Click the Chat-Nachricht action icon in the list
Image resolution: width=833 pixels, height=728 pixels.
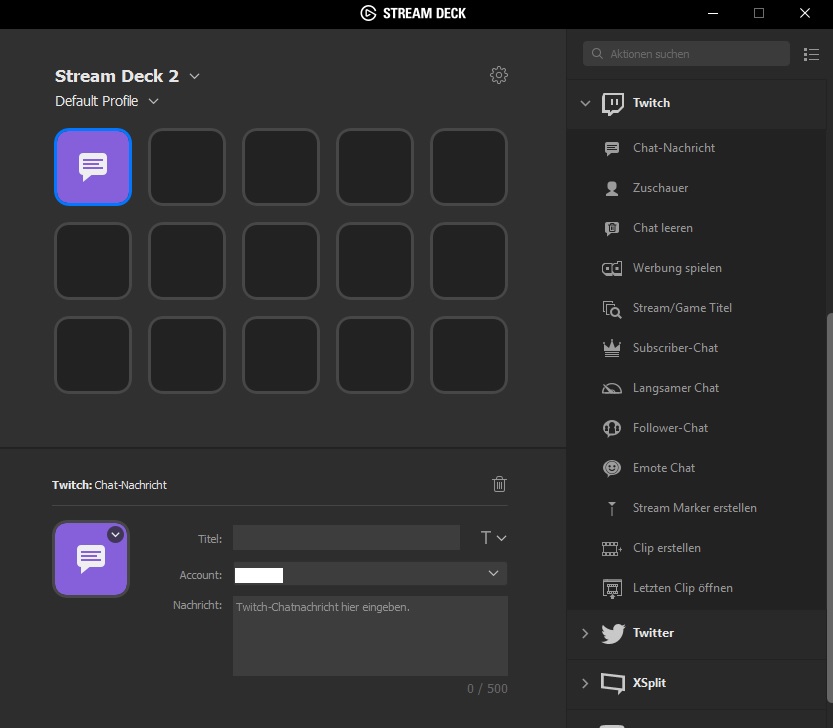pyautogui.click(x=612, y=148)
